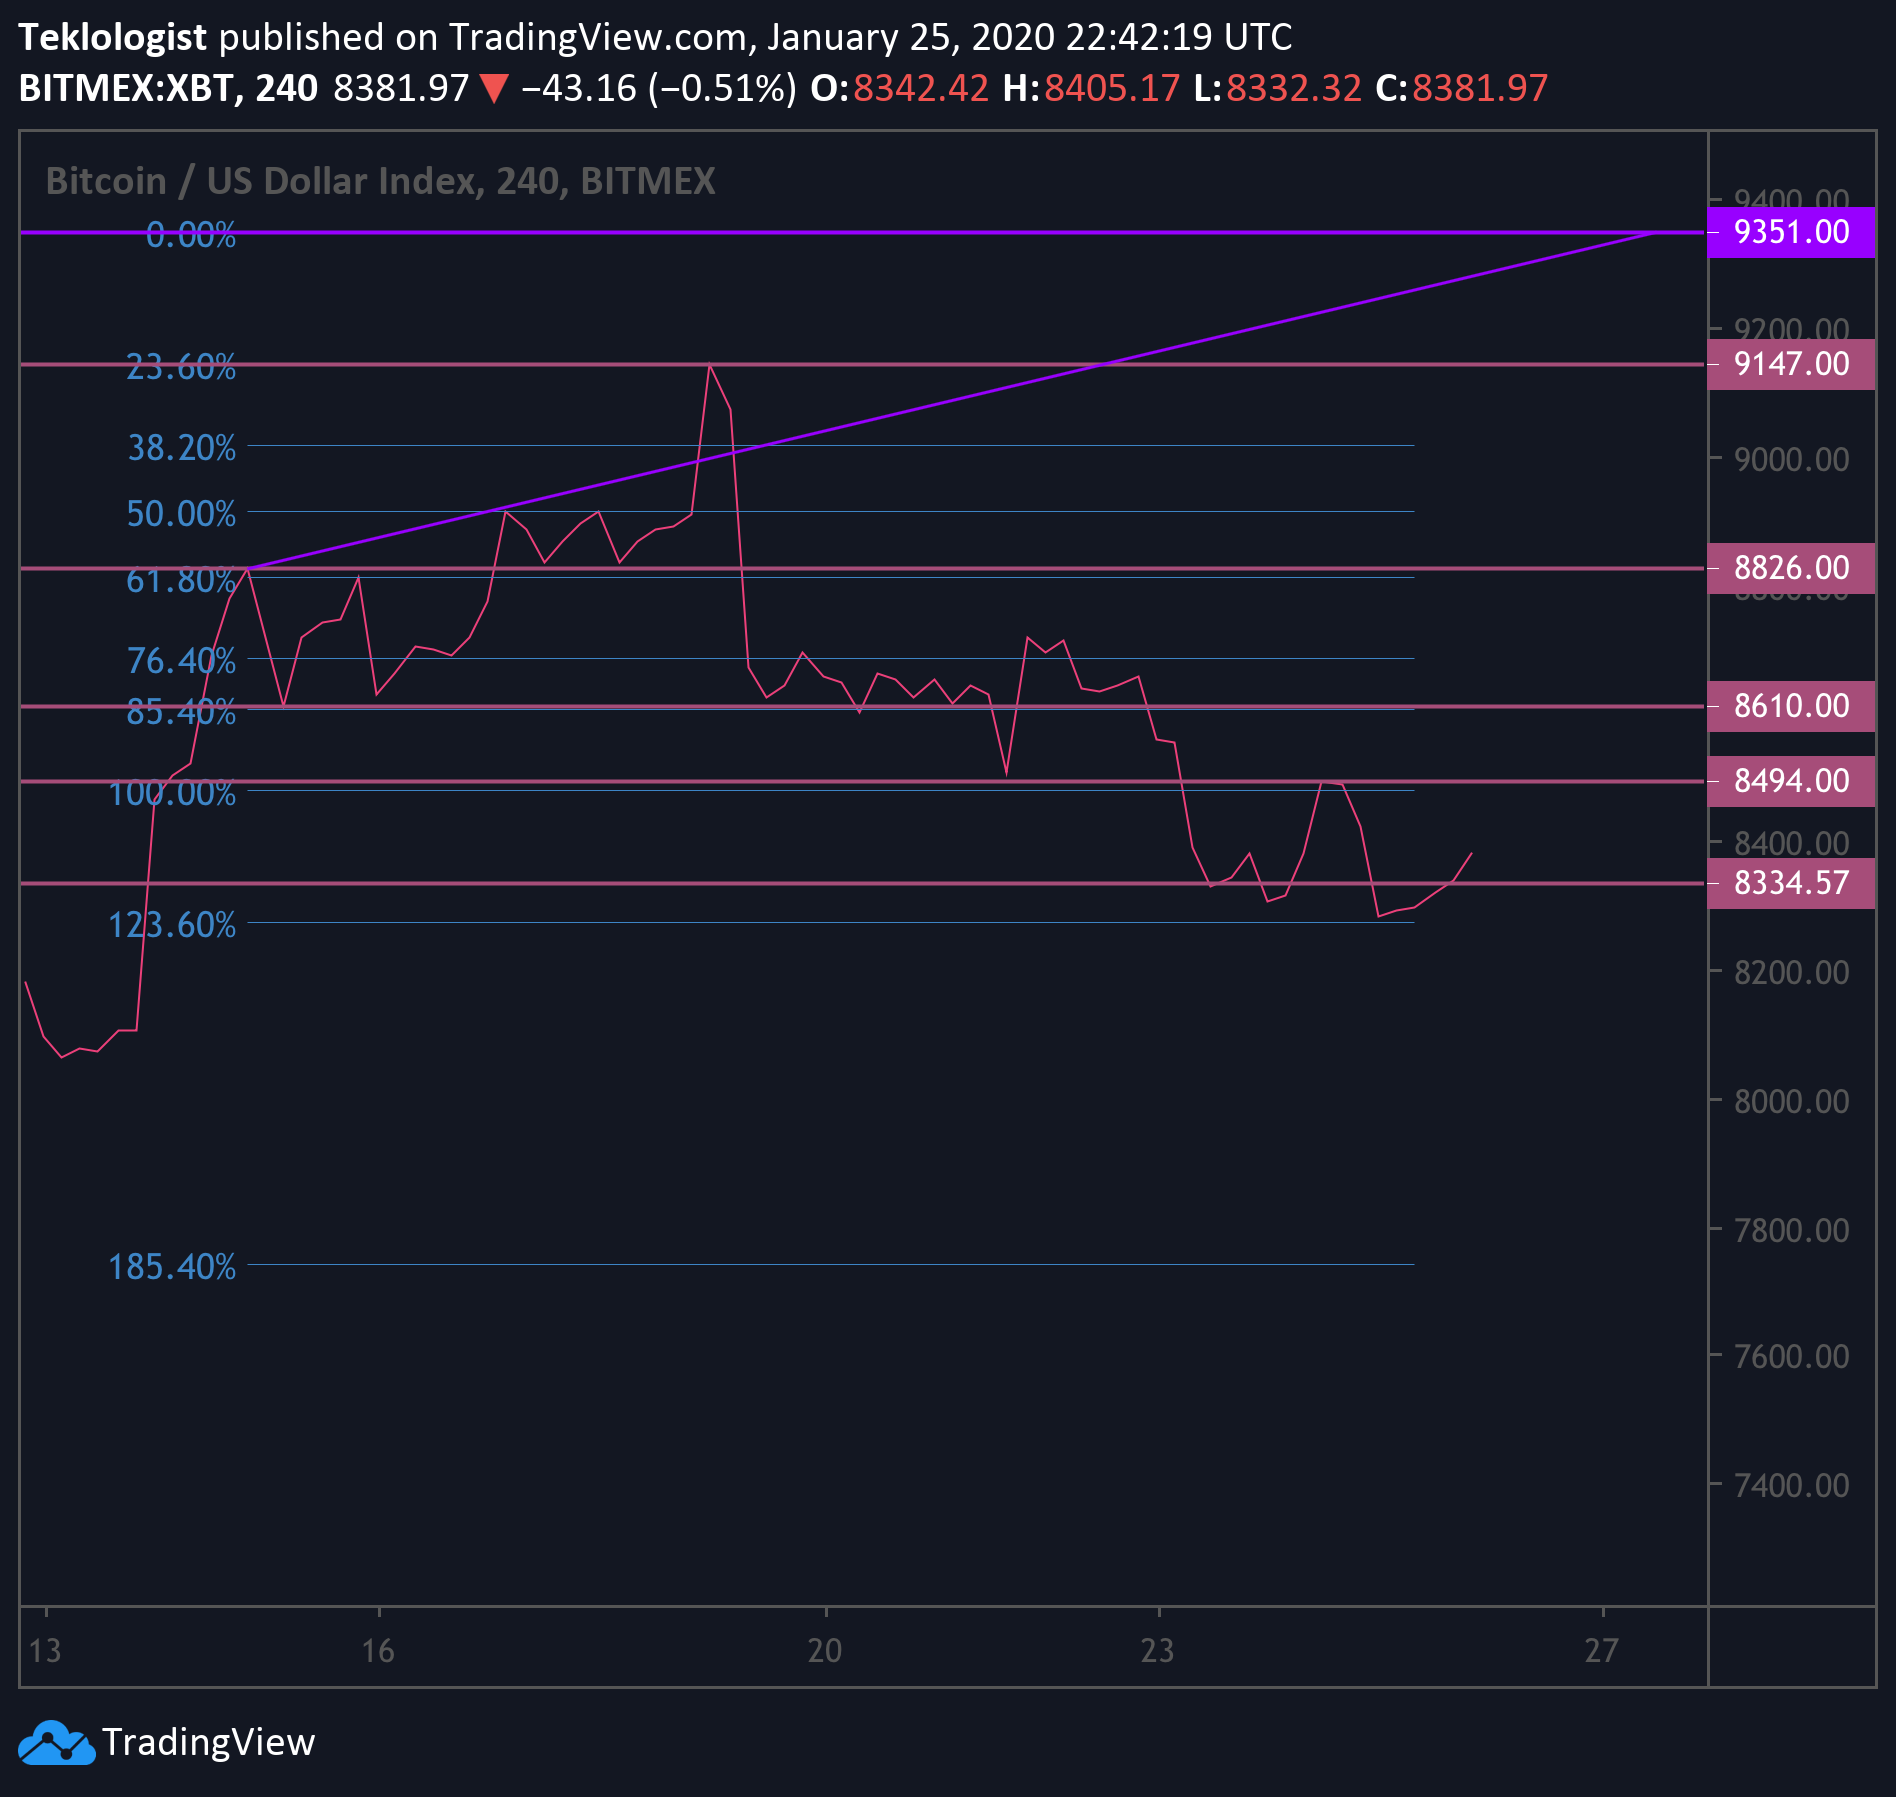
Task: Click date 27 on the time axis
Action: tap(1601, 1650)
